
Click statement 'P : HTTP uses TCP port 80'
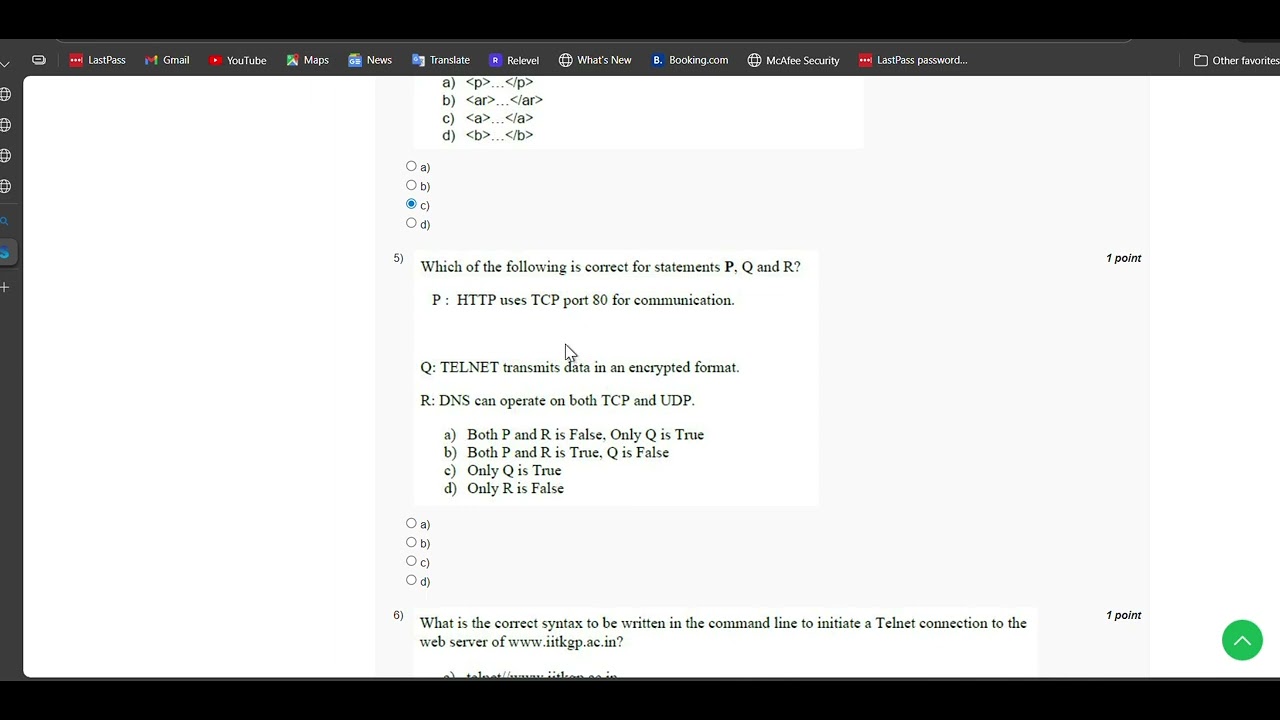(x=583, y=300)
